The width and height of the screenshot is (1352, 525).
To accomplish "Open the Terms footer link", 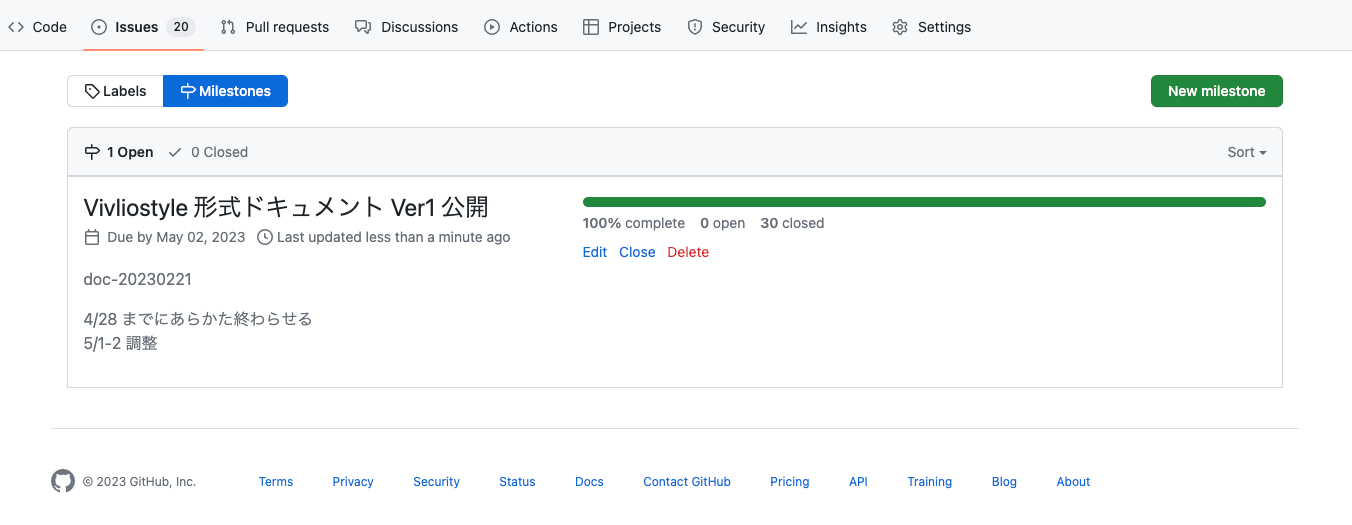I will (x=276, y=482).
